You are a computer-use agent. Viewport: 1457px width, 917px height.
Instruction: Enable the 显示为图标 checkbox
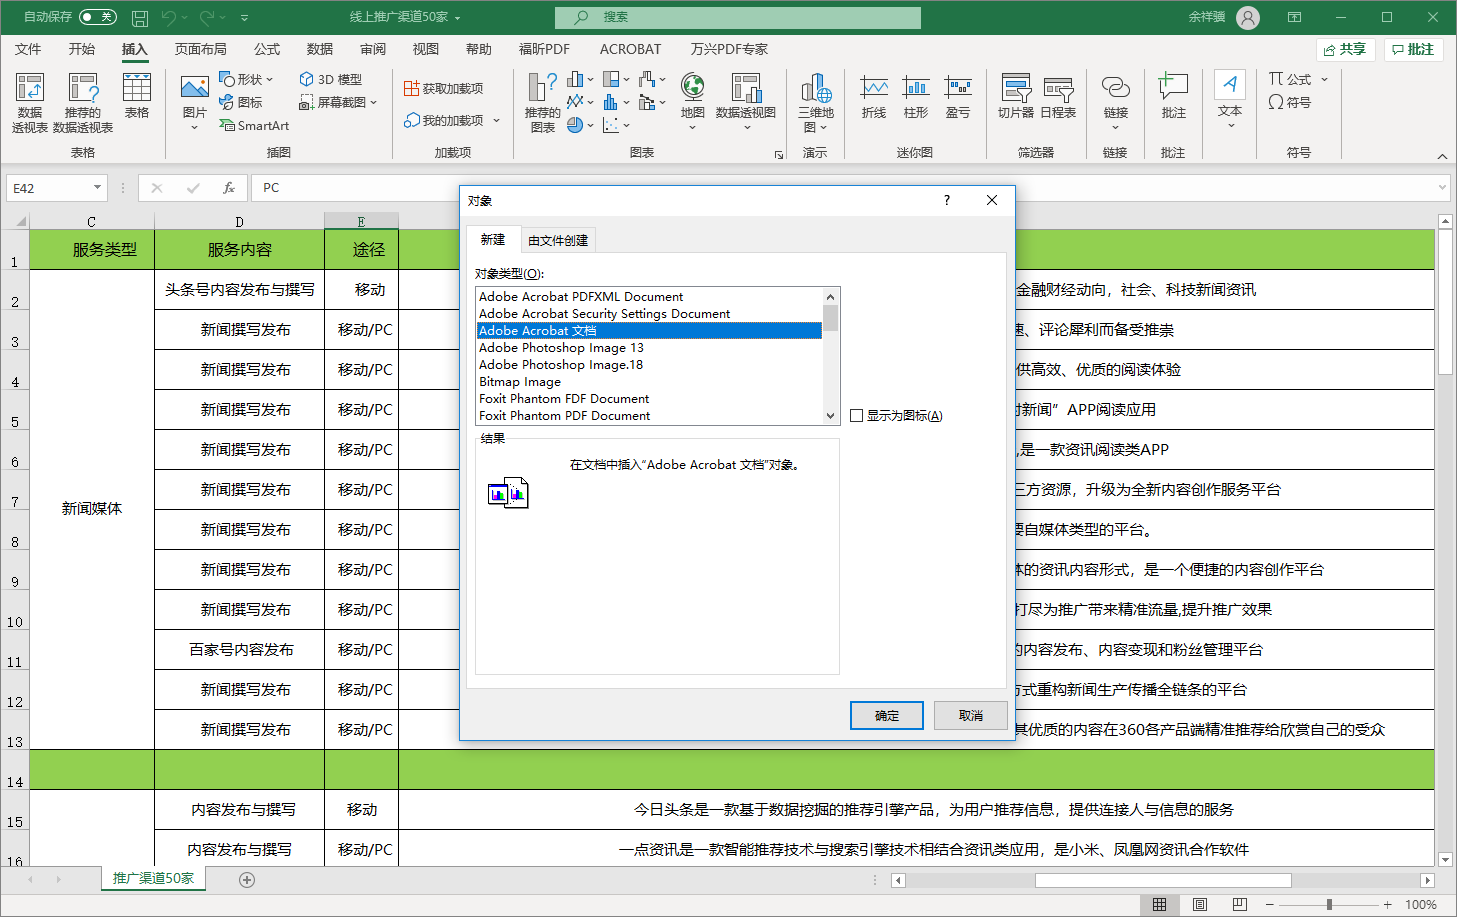pos(857,416)
